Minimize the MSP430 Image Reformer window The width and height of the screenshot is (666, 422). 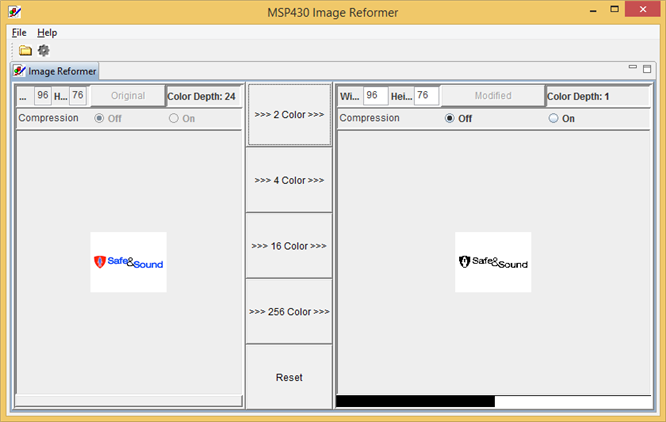click(593, 9)
